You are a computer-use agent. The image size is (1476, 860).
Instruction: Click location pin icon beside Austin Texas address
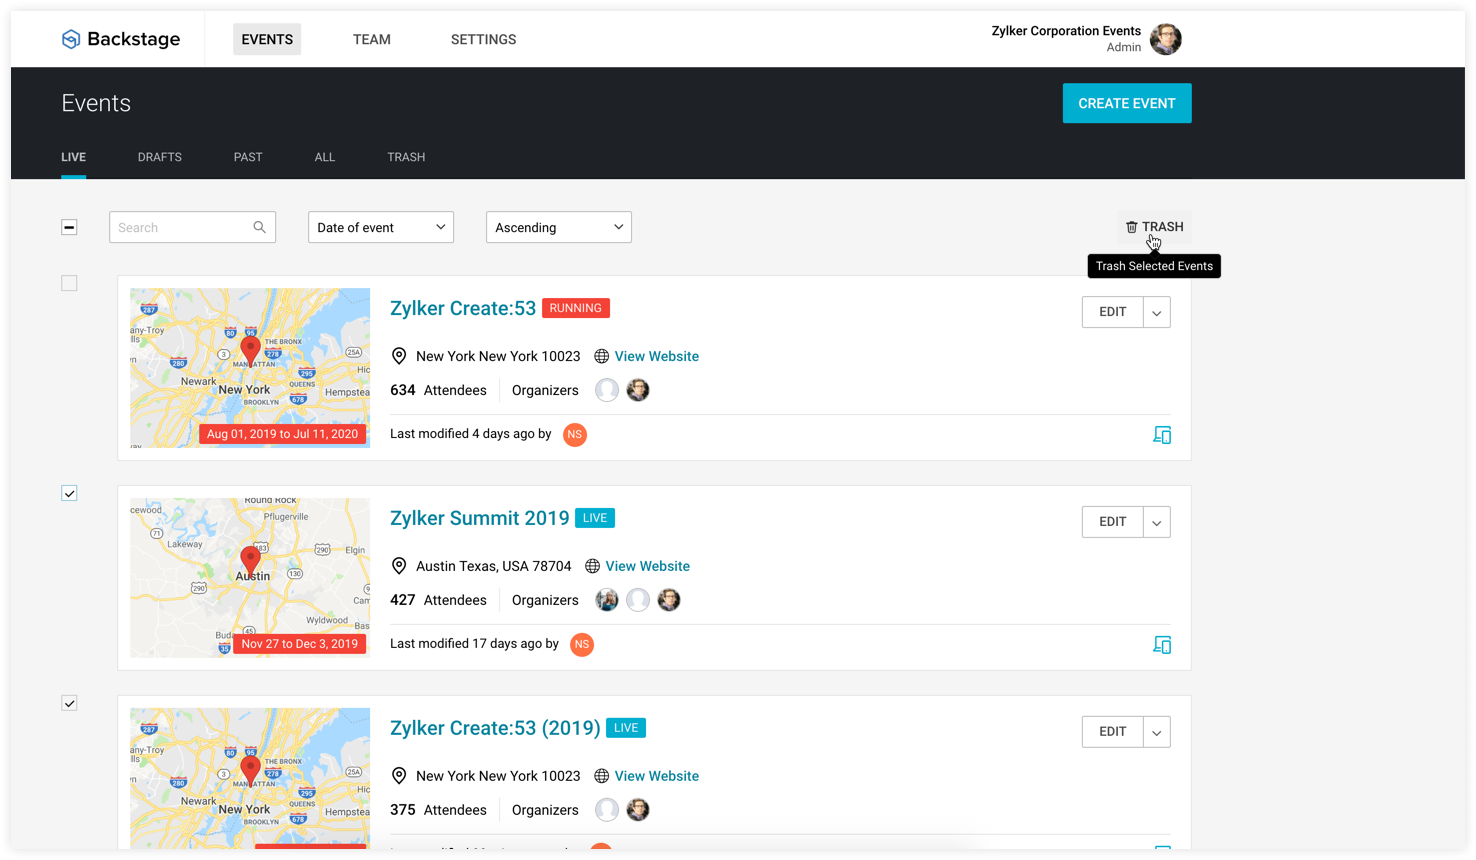click(x=399, y=566)
